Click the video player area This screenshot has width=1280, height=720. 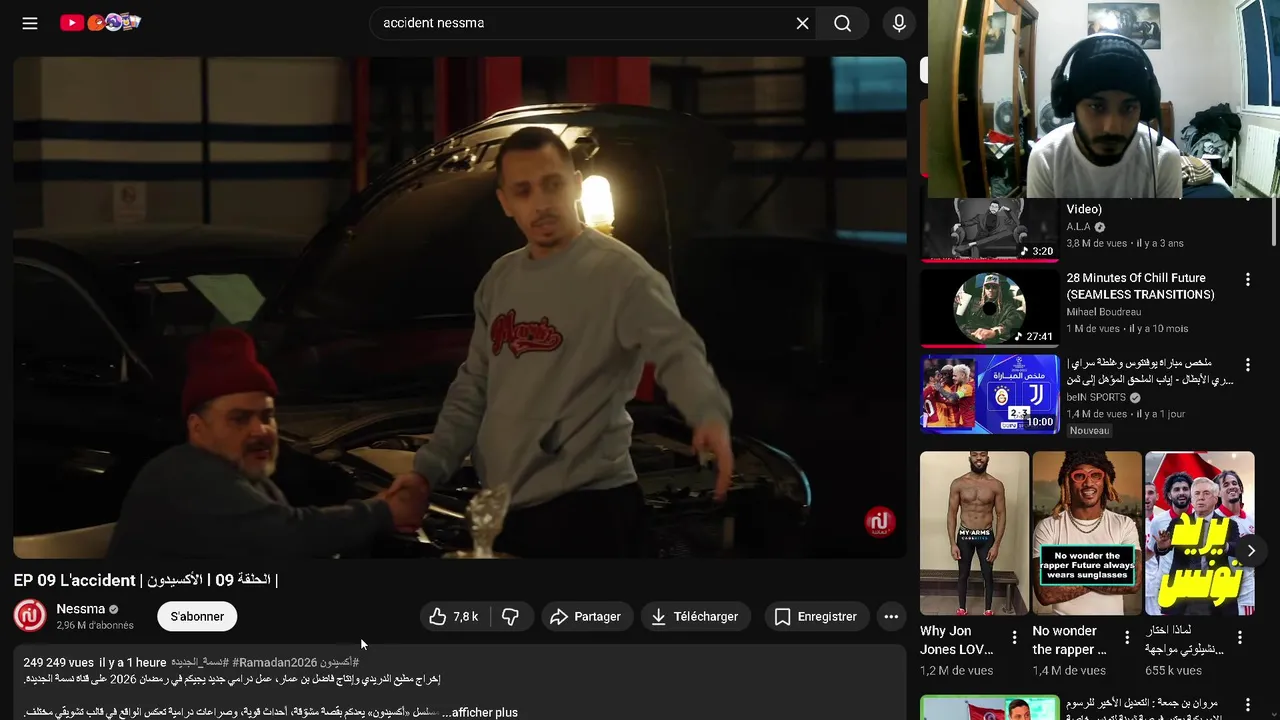tap(460, 307)
